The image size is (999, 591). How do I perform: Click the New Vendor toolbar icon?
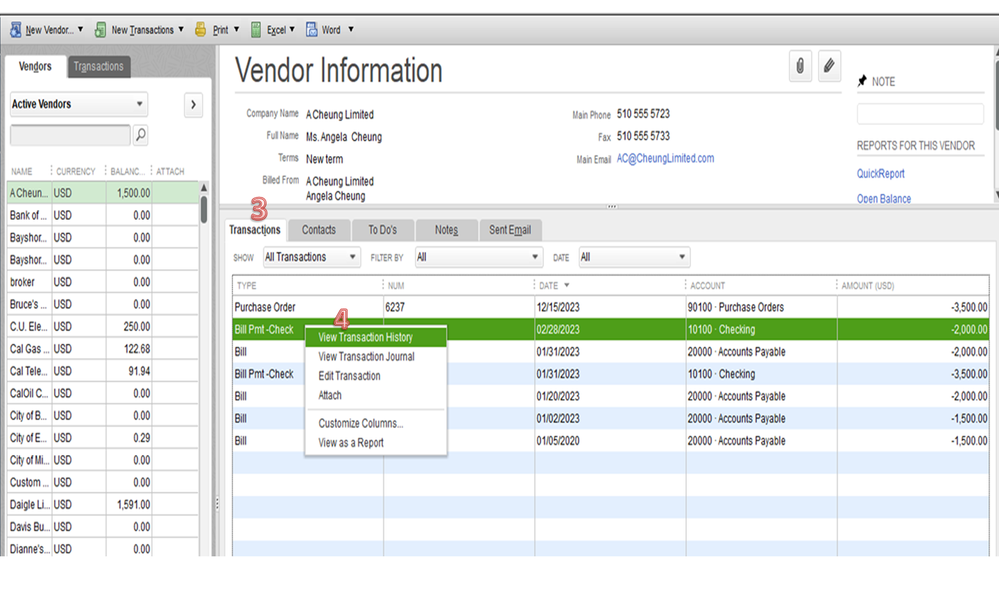point(15,29)
